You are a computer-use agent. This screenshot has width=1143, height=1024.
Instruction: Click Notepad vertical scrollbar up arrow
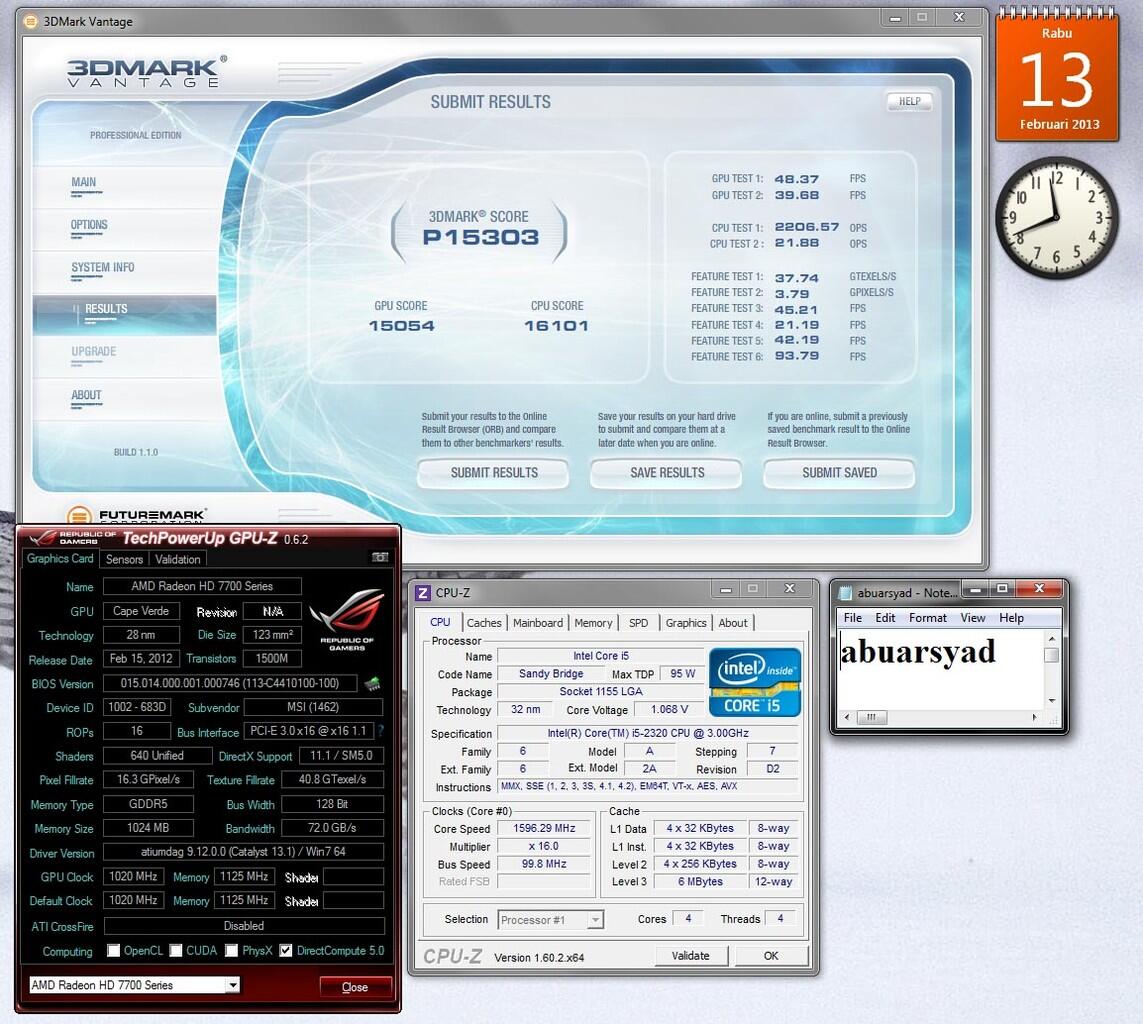pos(1052,638)
